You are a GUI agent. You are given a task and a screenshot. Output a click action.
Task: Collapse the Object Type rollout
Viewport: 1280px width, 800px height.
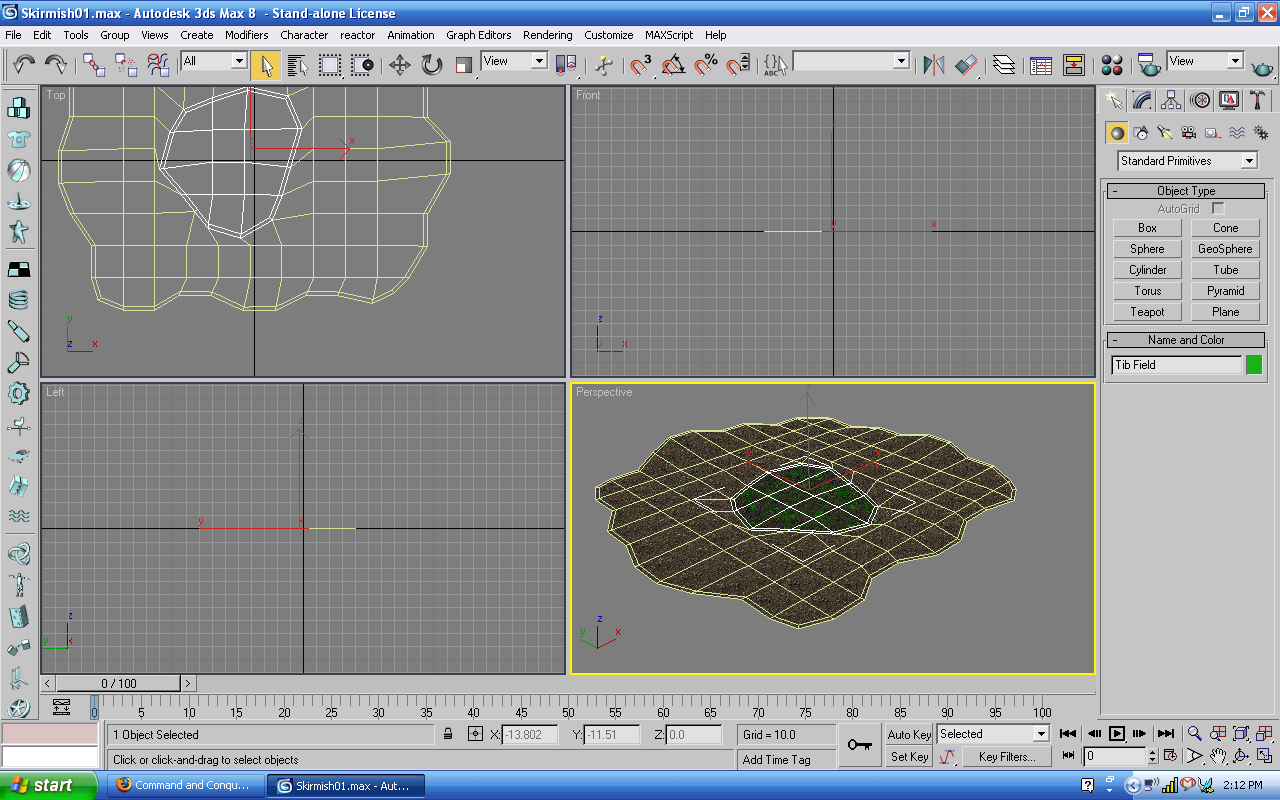1186,191
